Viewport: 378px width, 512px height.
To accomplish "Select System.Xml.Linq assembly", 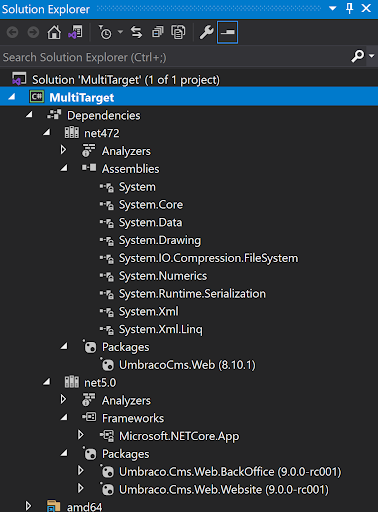I will 161,329.
